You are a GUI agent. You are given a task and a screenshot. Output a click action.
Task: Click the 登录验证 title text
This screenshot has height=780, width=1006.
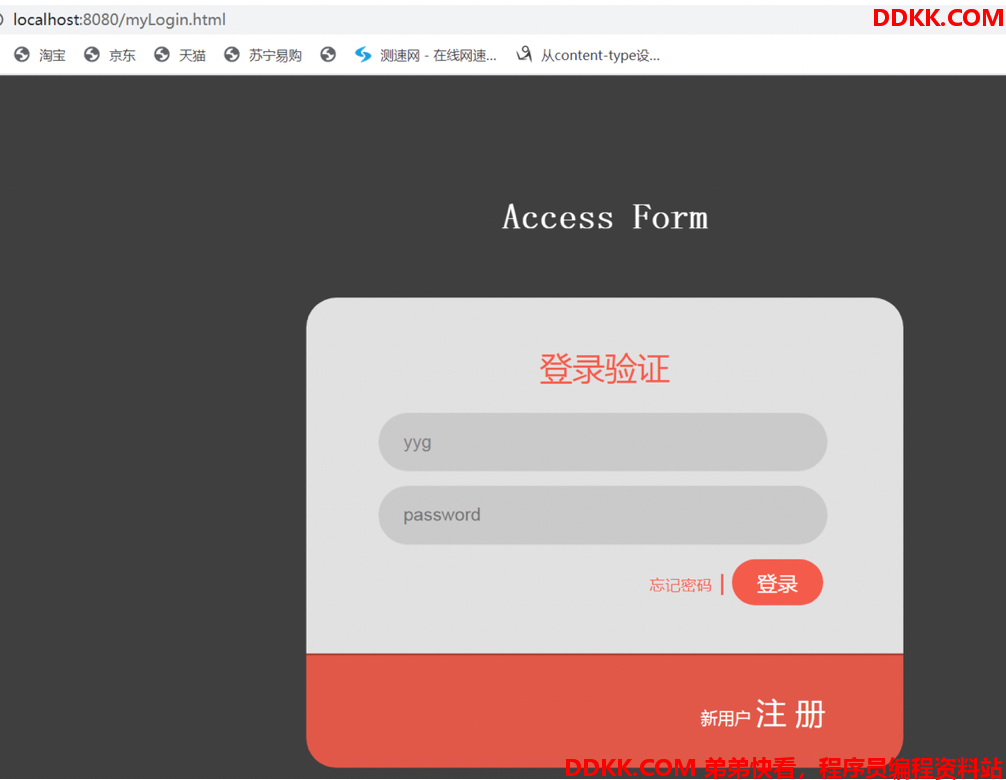point(604,369)
